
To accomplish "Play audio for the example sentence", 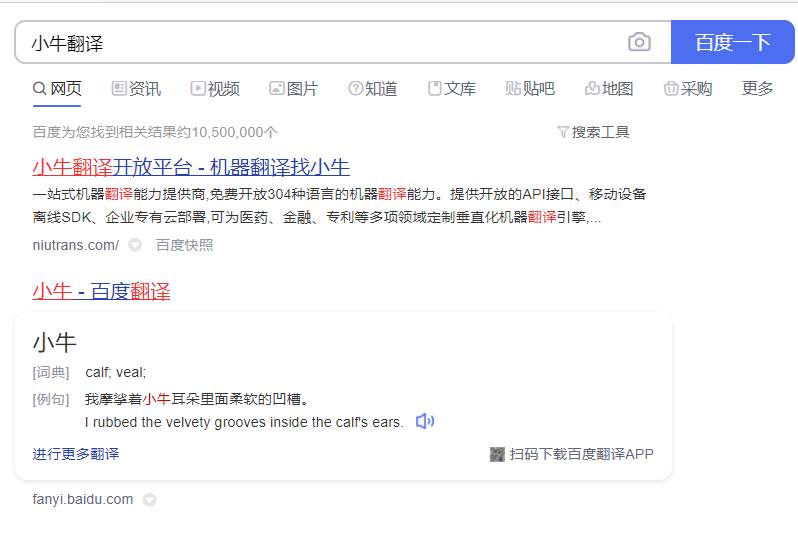I will [424, 422].
